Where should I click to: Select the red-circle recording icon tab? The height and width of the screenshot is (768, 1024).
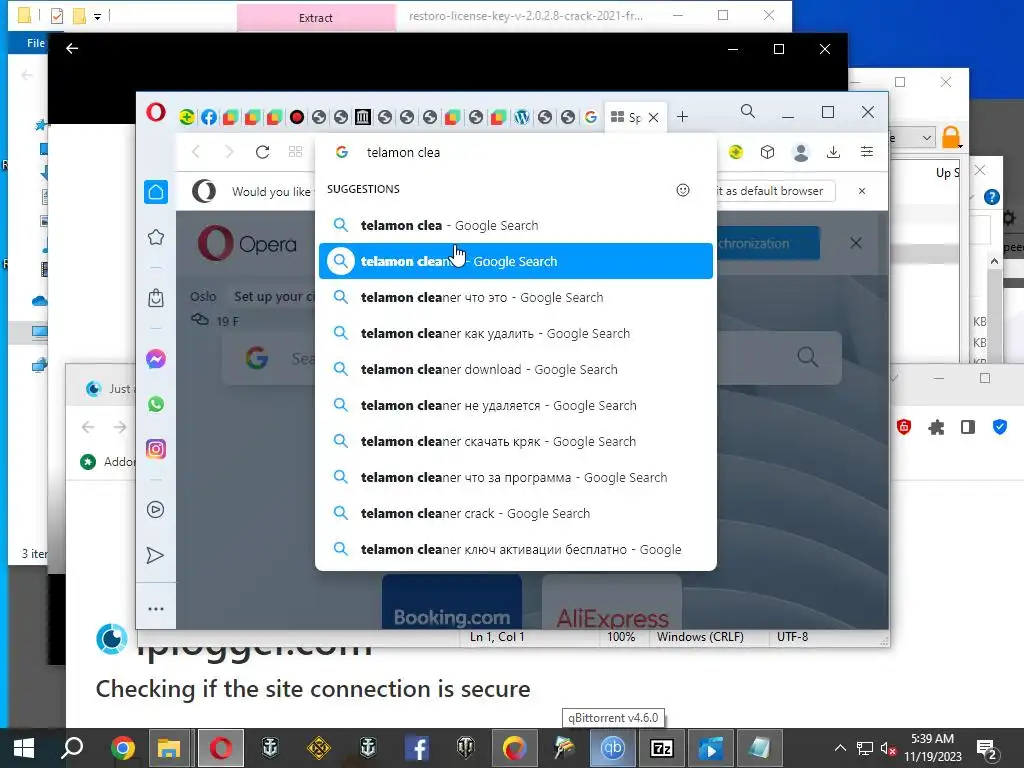point(296,117)
